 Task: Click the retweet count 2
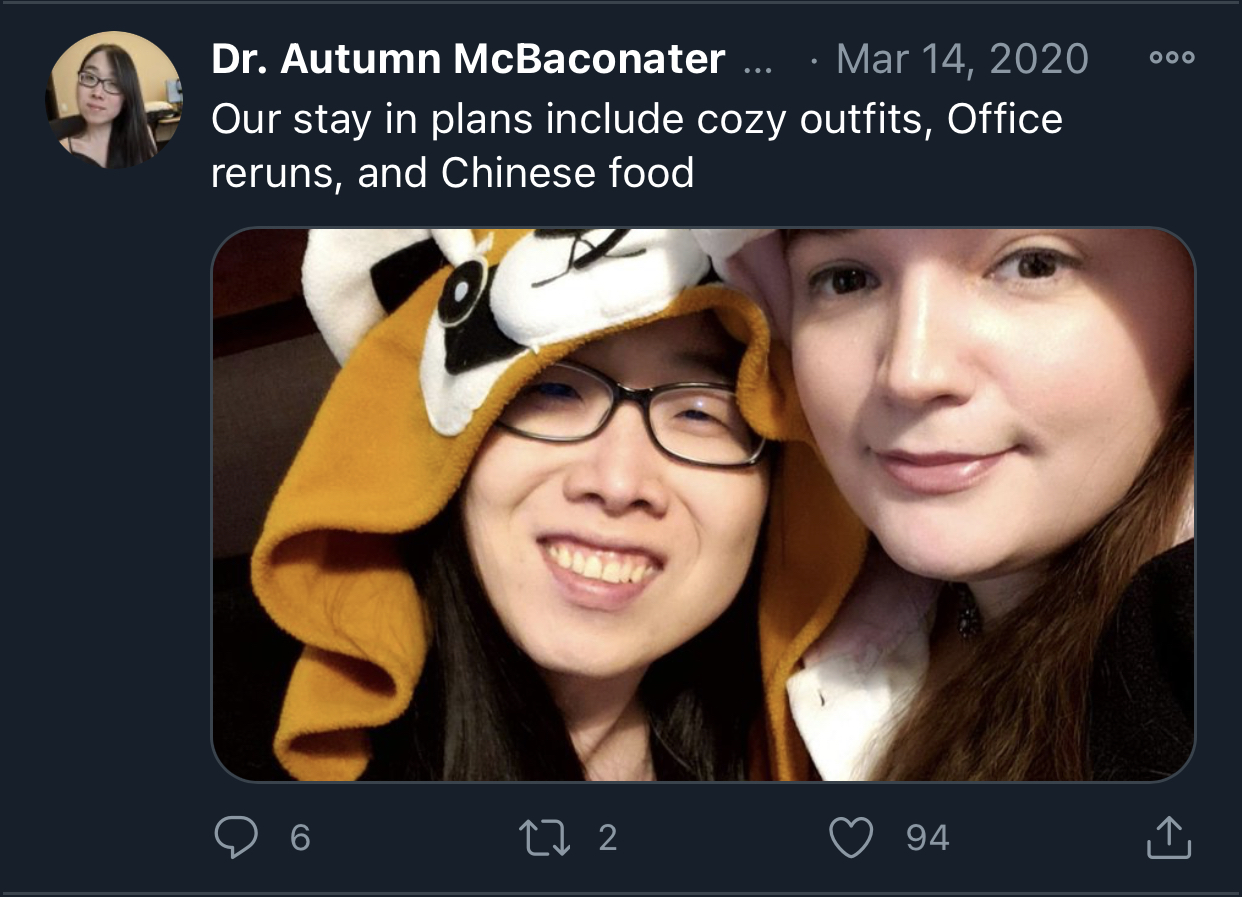click(x=608, y=837)
